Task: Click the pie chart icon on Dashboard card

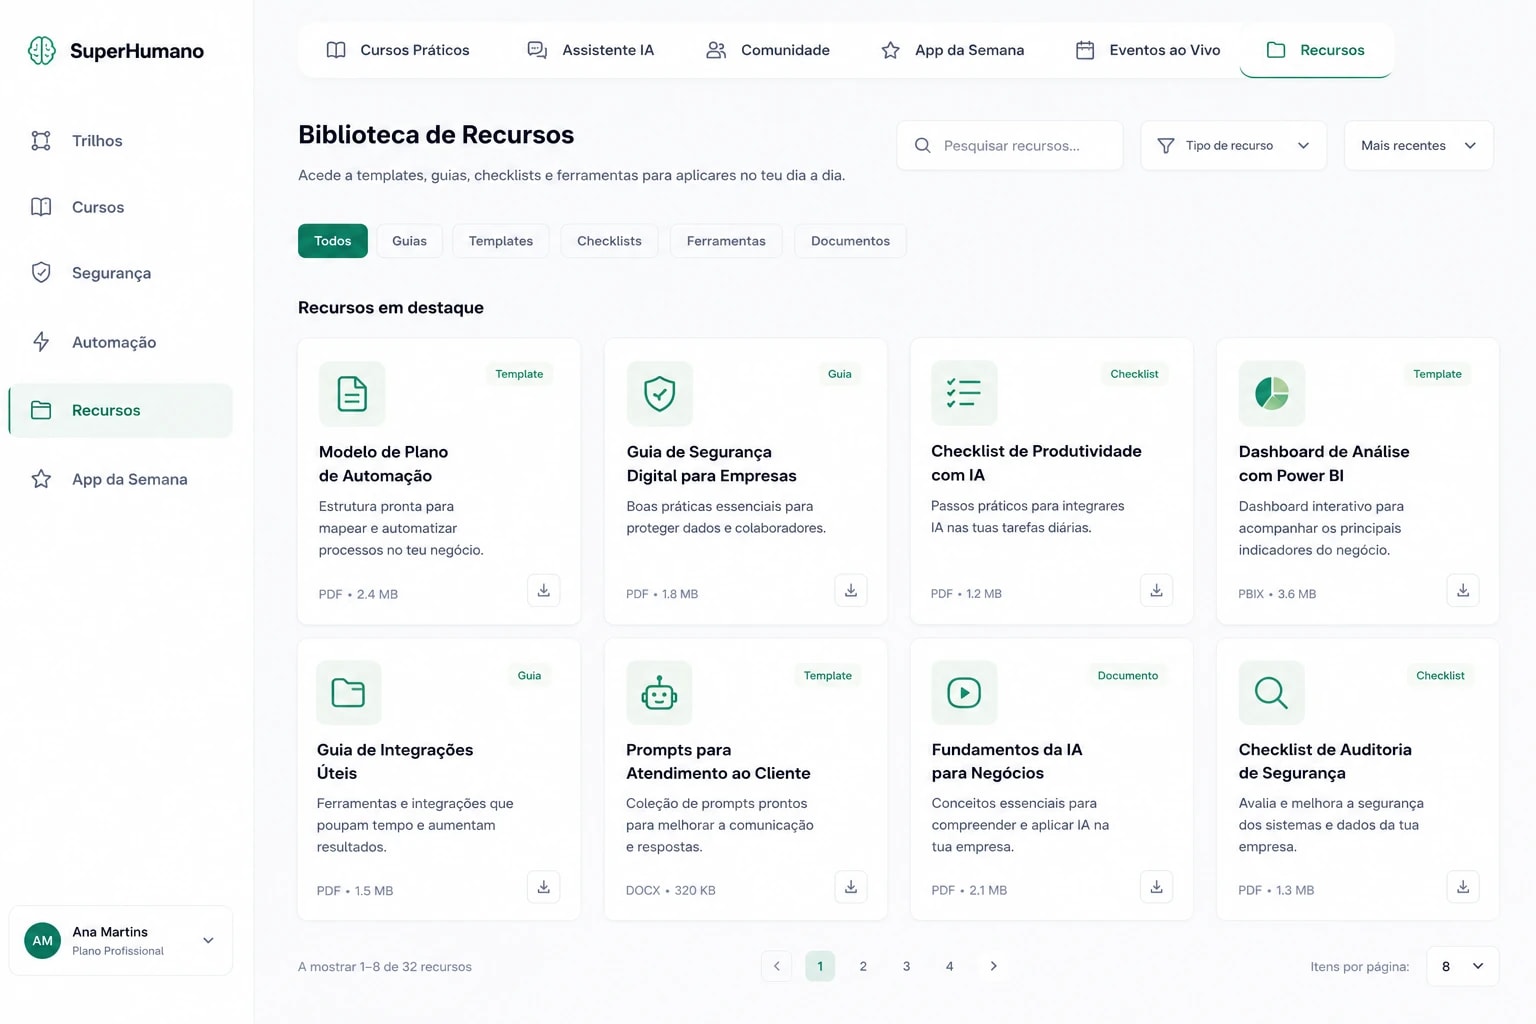Action: point(1271,393)
